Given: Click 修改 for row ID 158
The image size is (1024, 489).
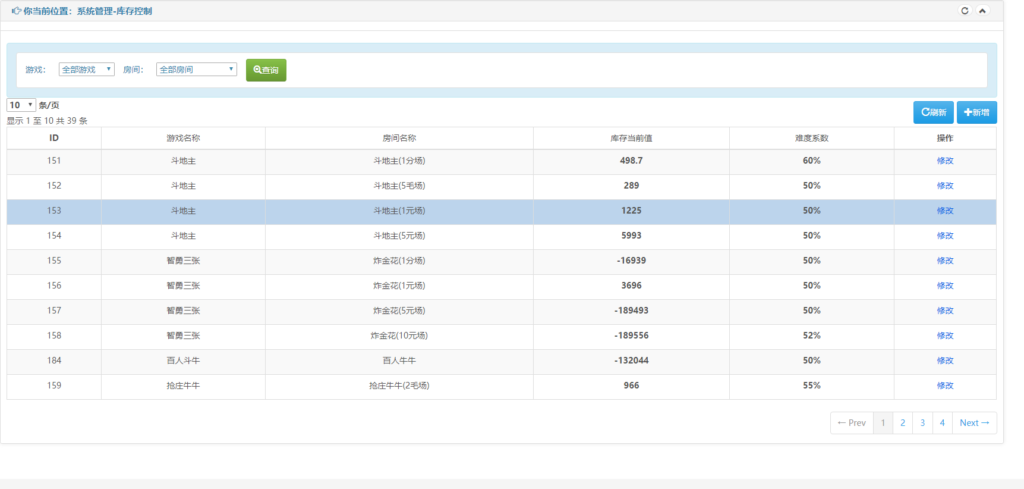Looking at the screenshot, I should 945,336.
